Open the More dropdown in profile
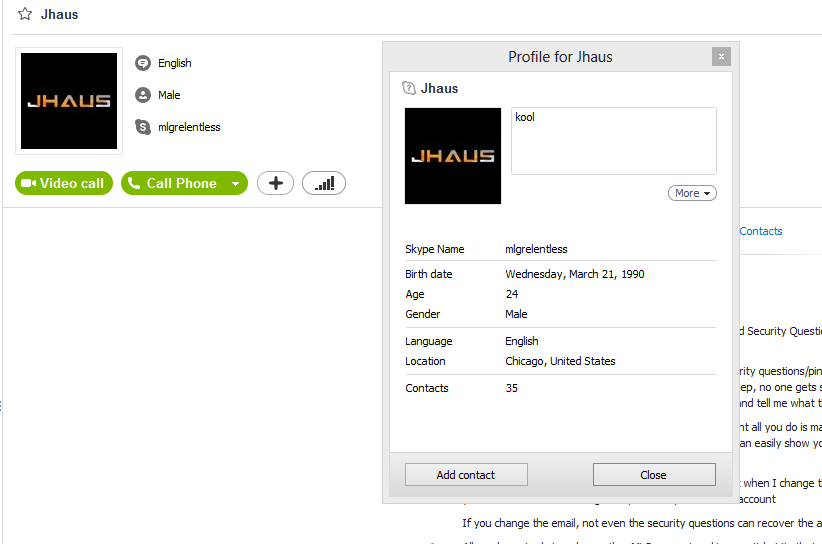Image resolution: width=822 pixels, height=544 pixels. tap(692, 193)
